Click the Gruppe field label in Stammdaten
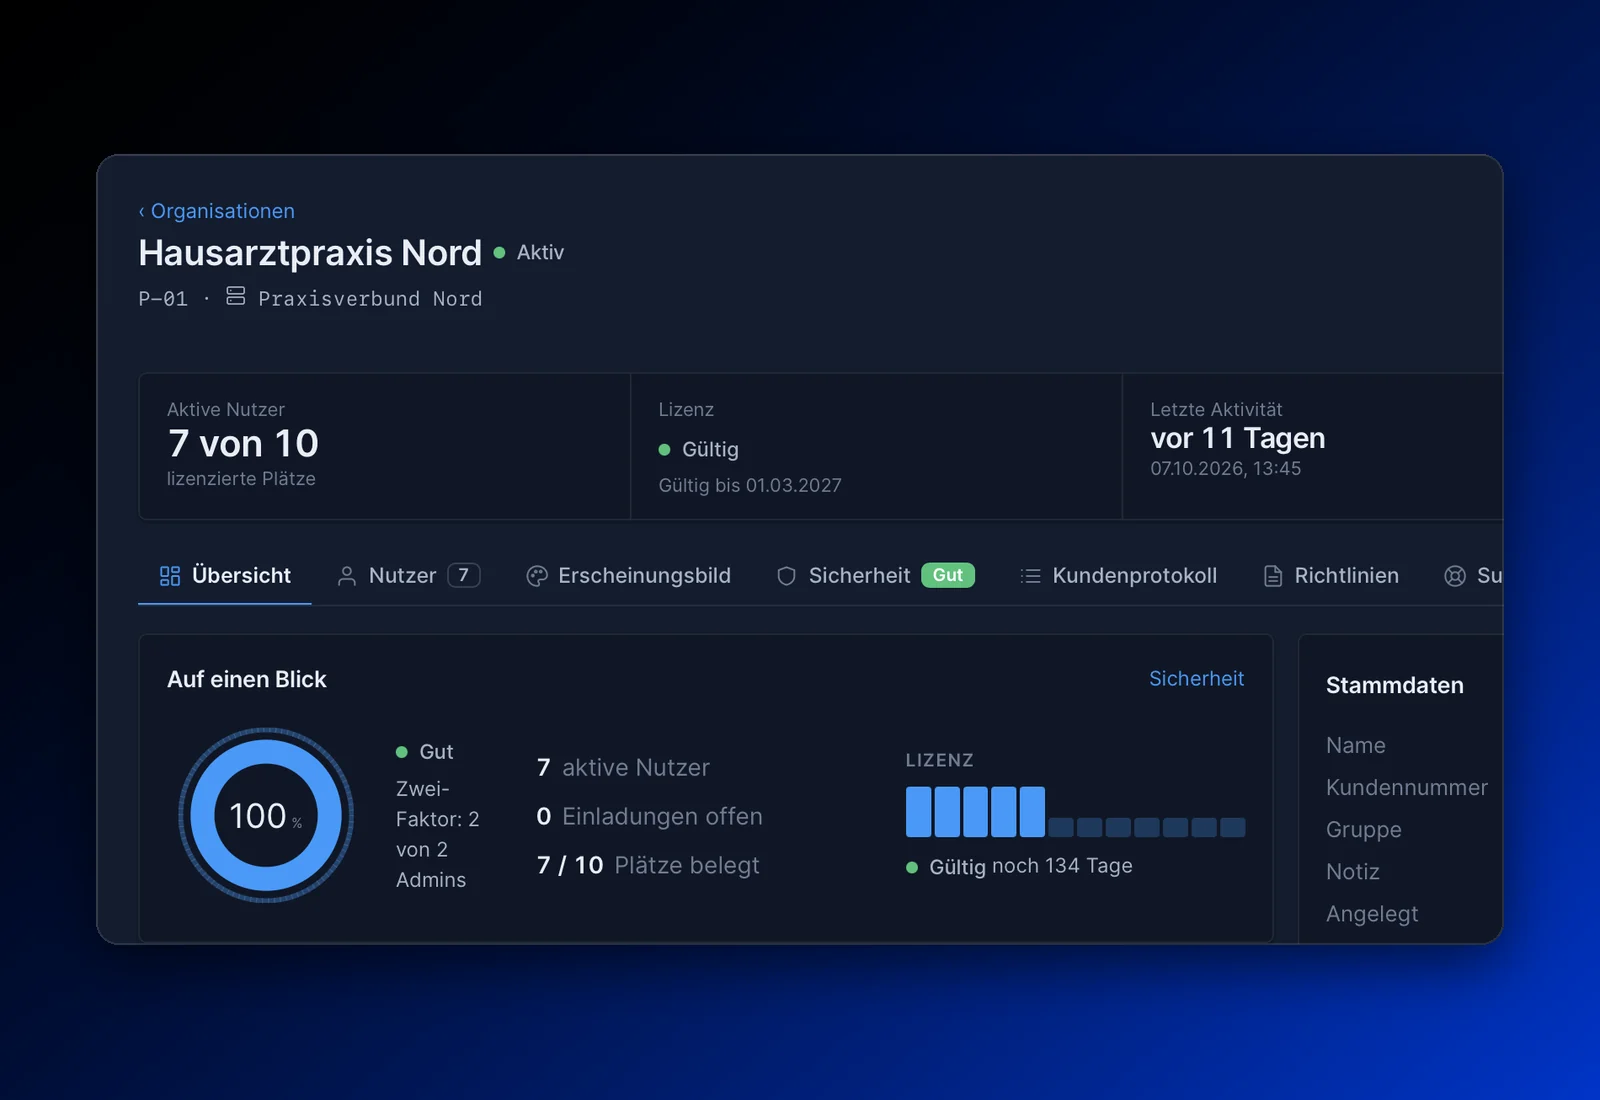Screen dimensions: 1600x1100 click(x=1364, y=830)
